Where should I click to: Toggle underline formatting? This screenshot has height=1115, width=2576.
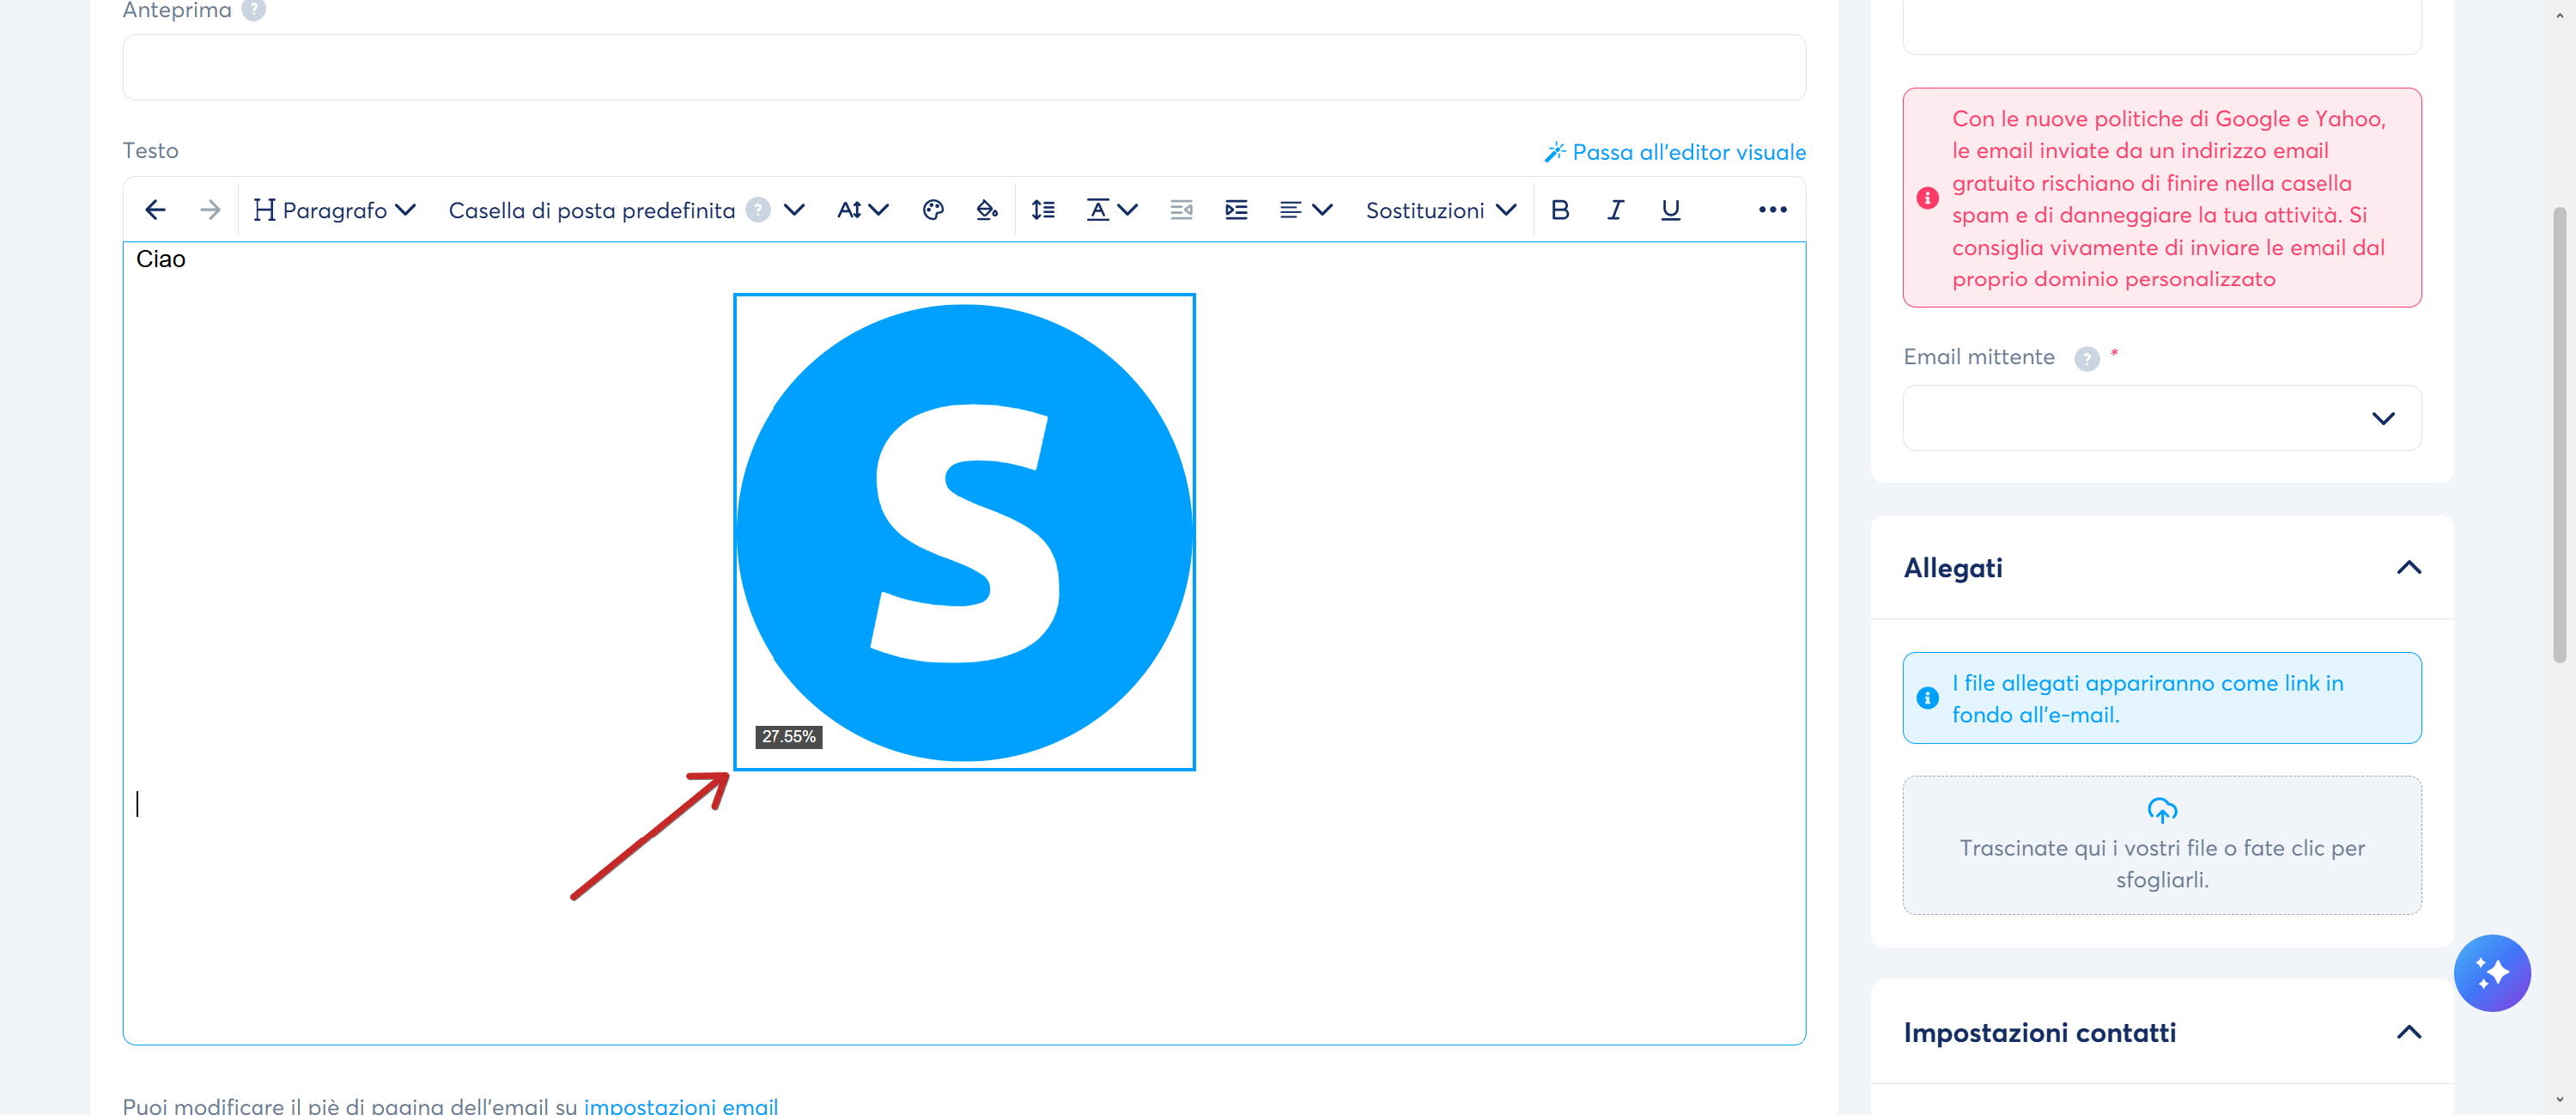point(1670,210)
